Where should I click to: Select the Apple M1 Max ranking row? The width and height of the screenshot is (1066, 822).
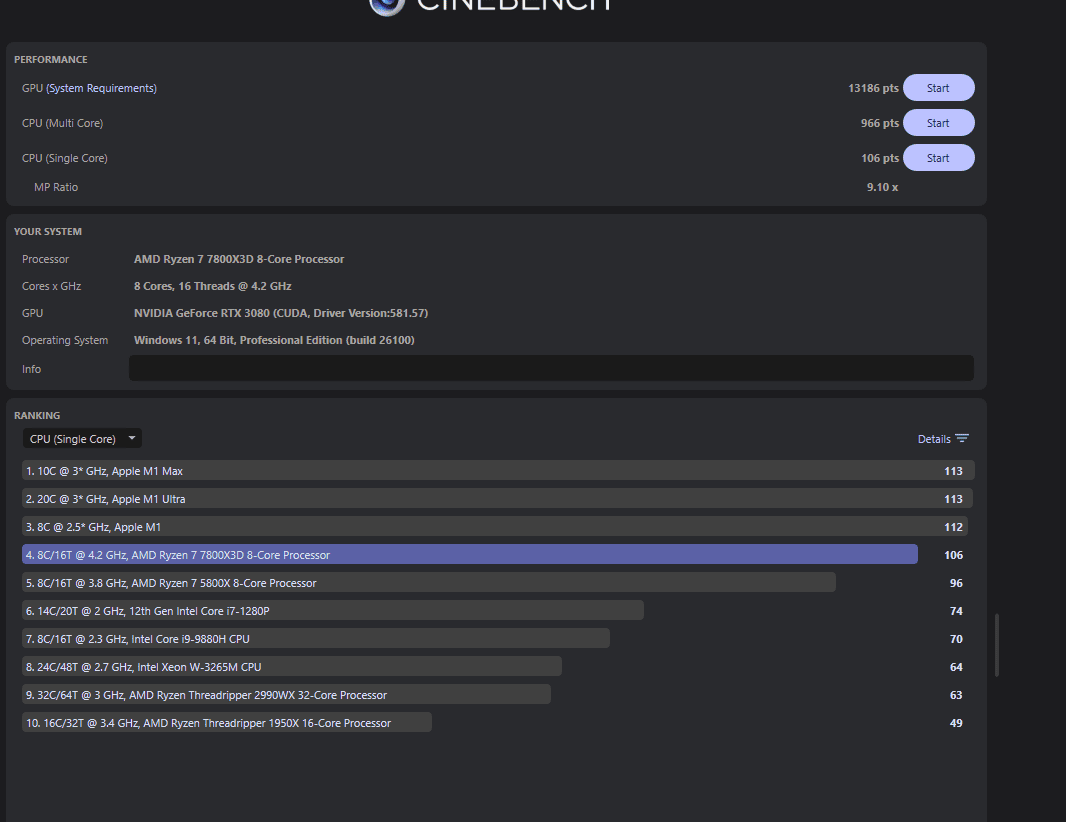498,470
